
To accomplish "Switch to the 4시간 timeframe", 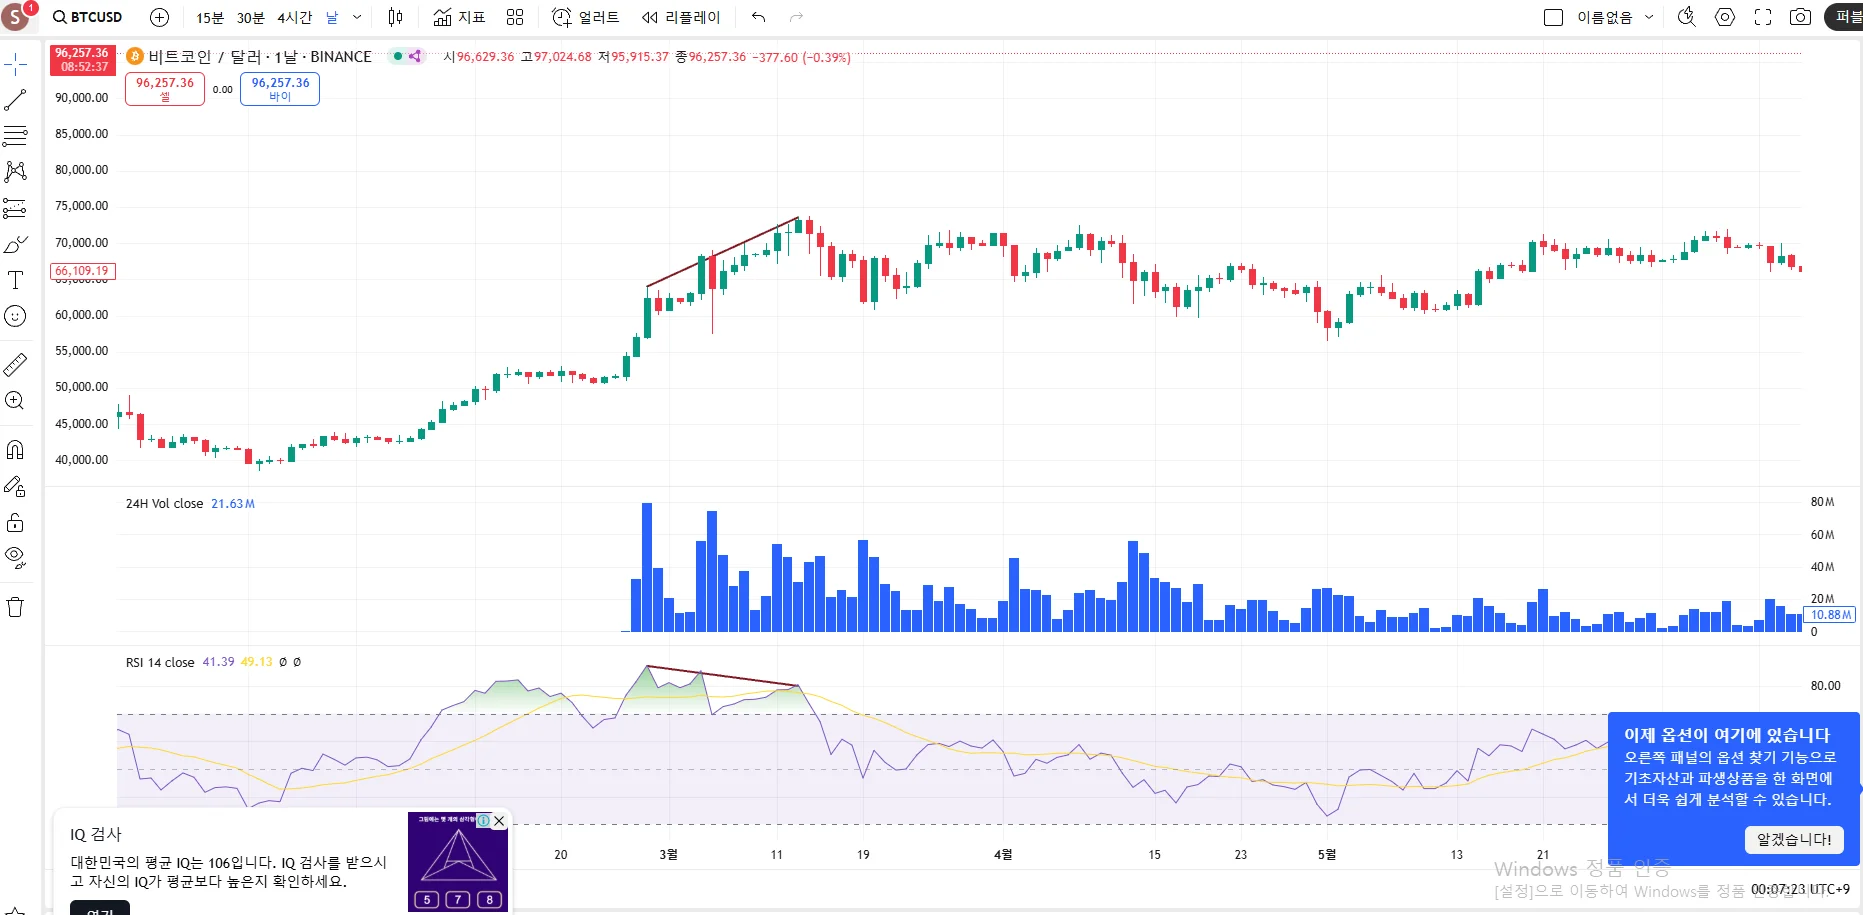I will 294,17.
